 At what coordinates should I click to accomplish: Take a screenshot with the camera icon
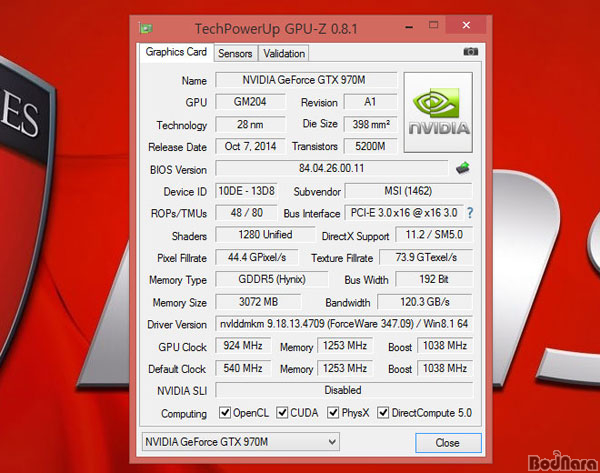(x=470, y=51)
